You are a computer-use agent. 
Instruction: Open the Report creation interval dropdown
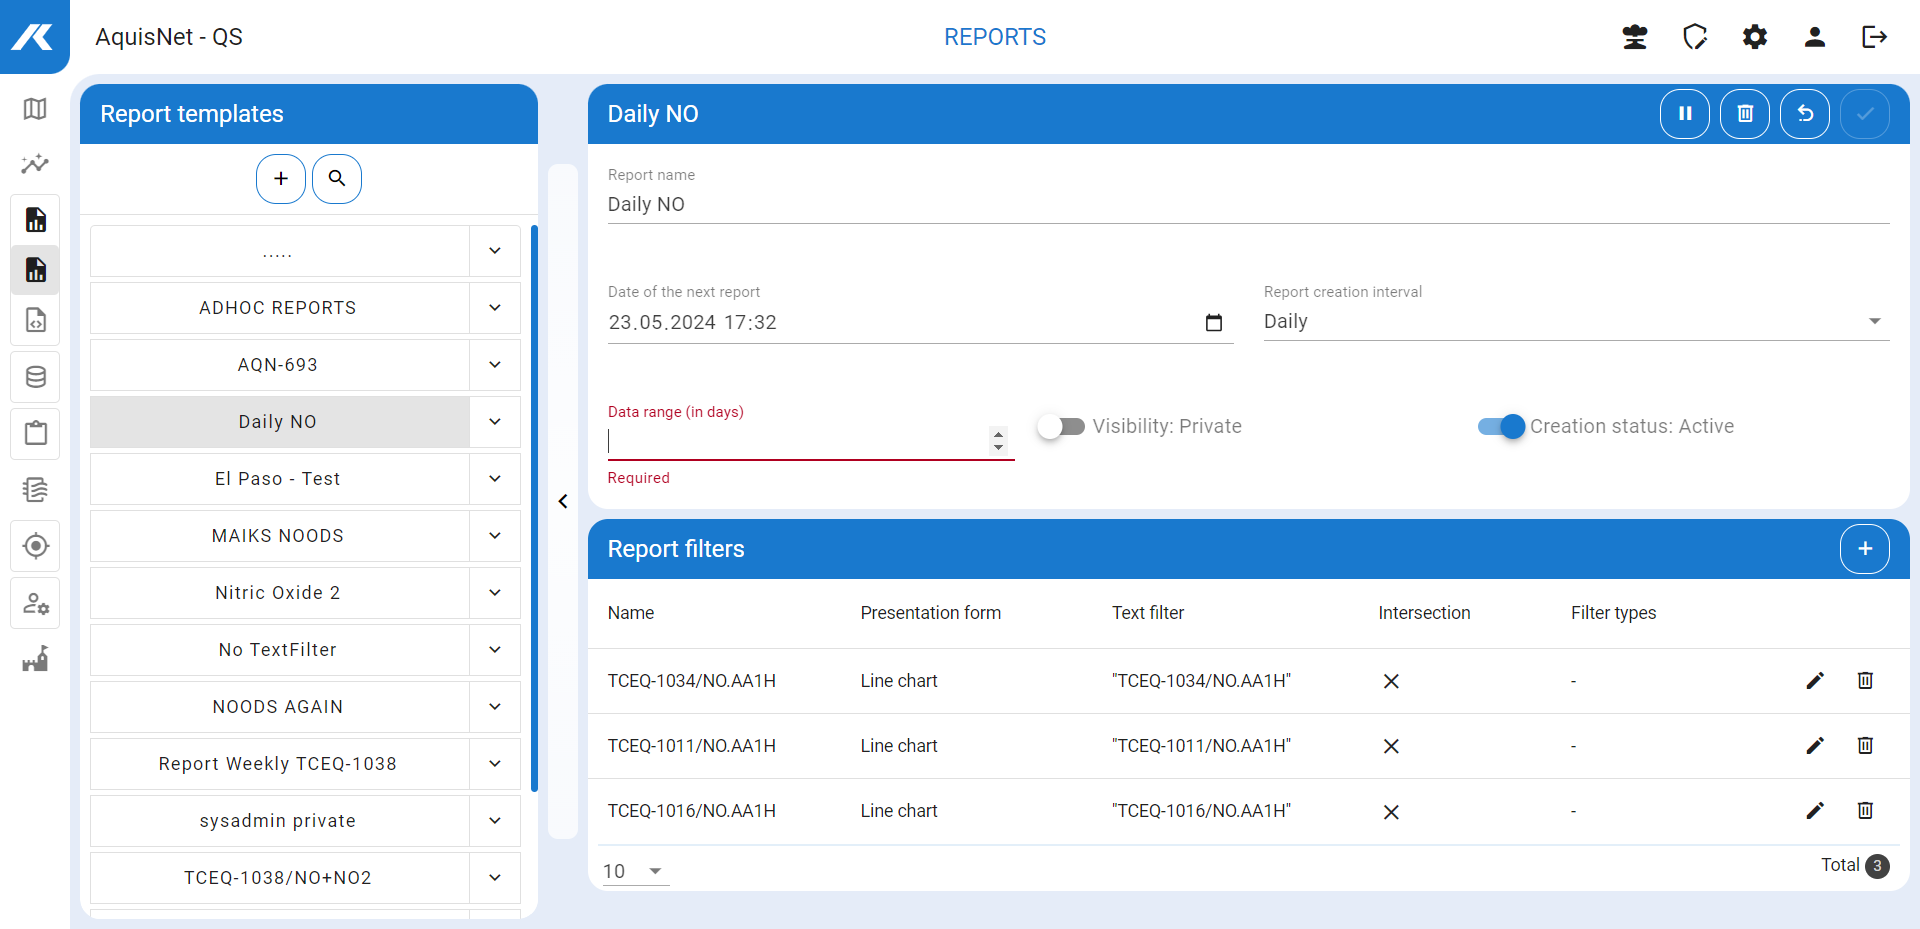[1575, 322]
